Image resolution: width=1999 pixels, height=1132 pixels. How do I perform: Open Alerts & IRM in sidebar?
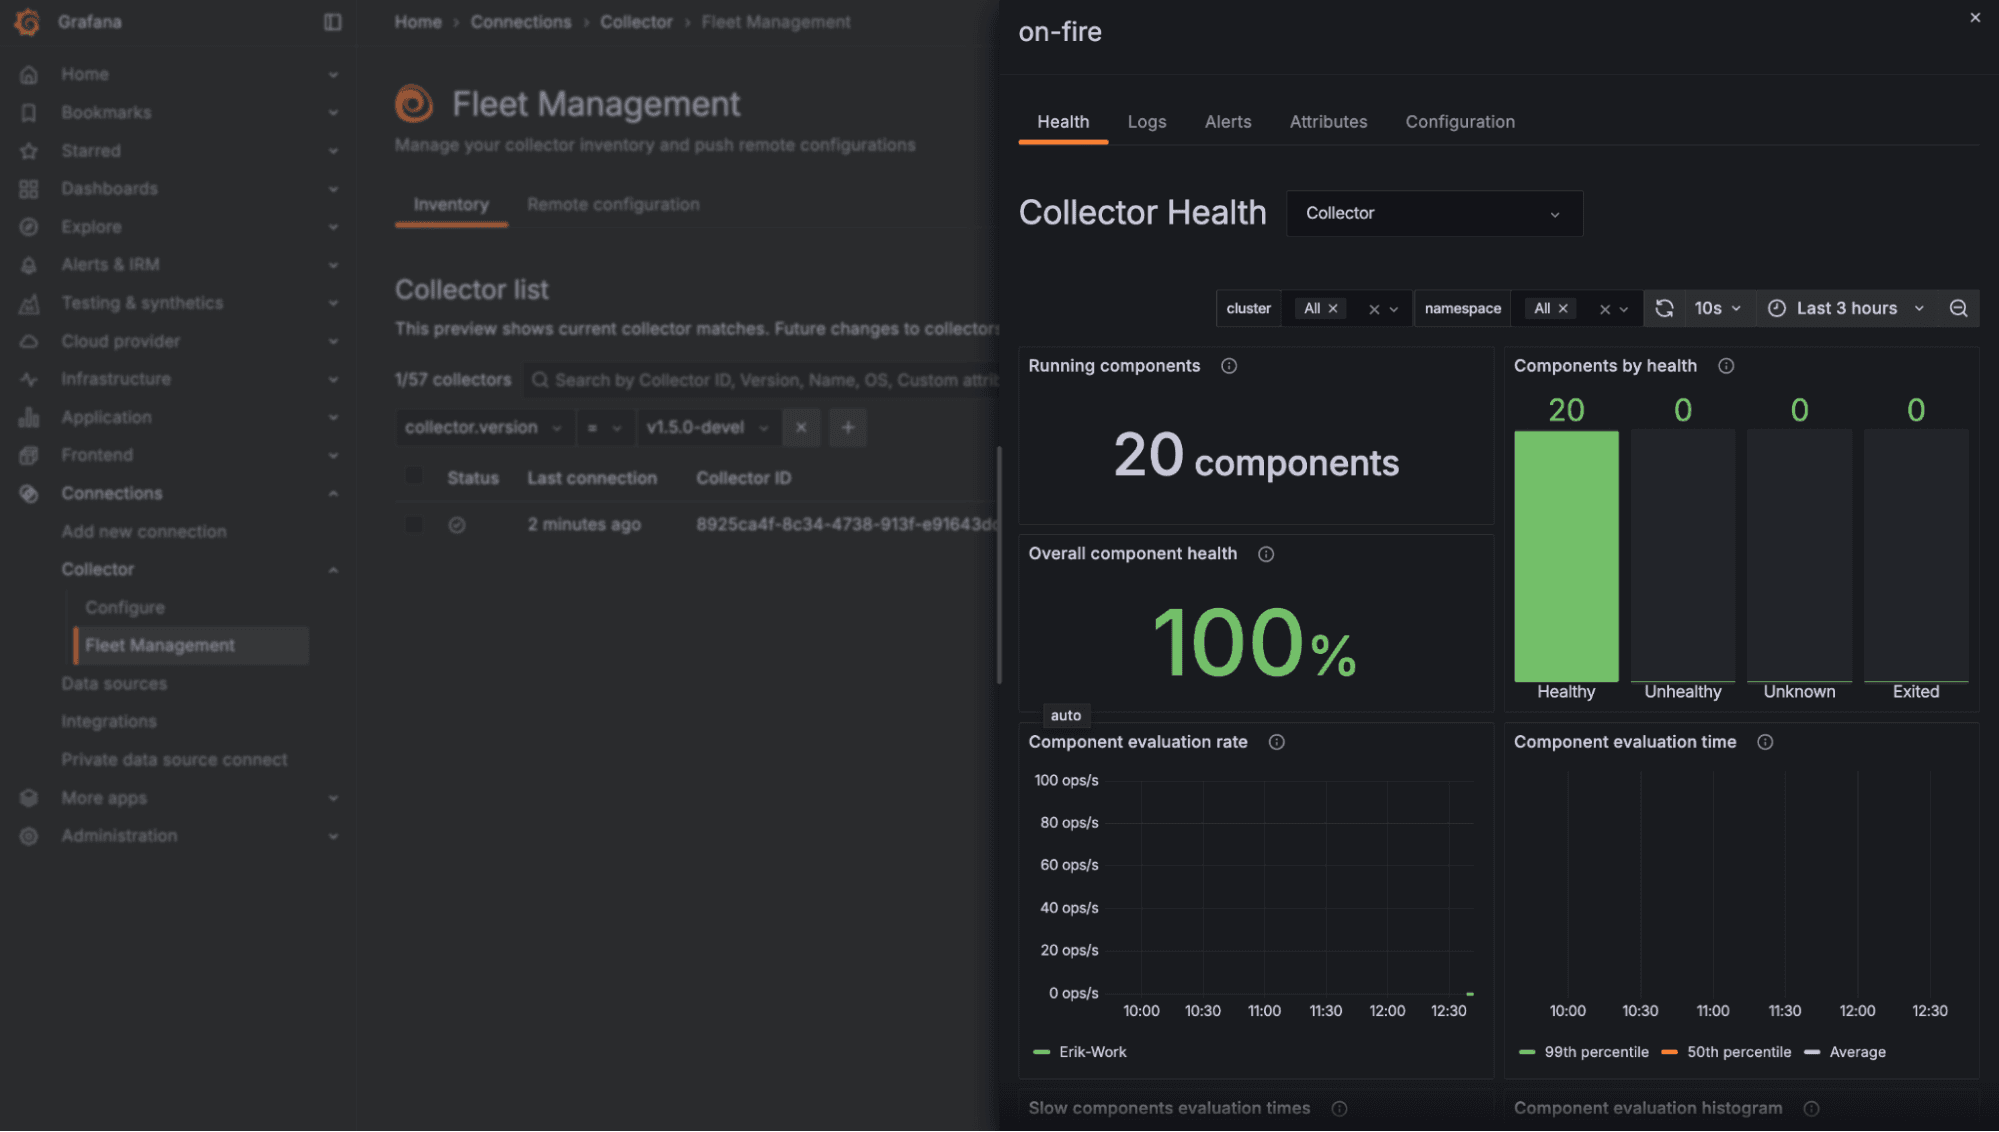[x=110, y=264]
